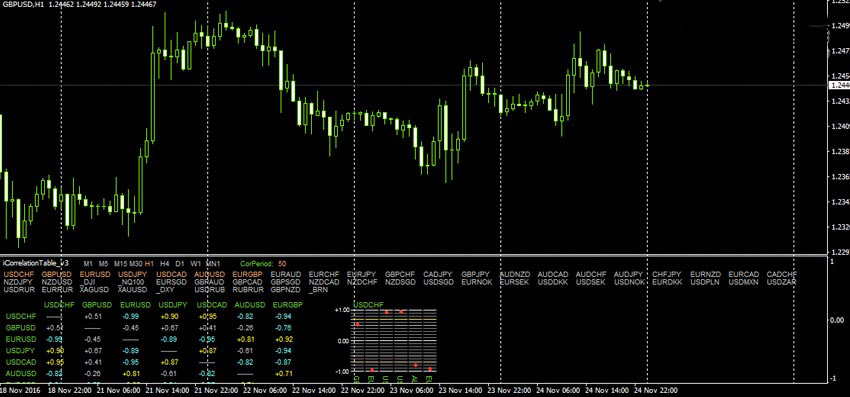Viewport: 850px width, 397px height.
Task: Click the CorPeriod value 50
Action: click(x=282, y=263)
